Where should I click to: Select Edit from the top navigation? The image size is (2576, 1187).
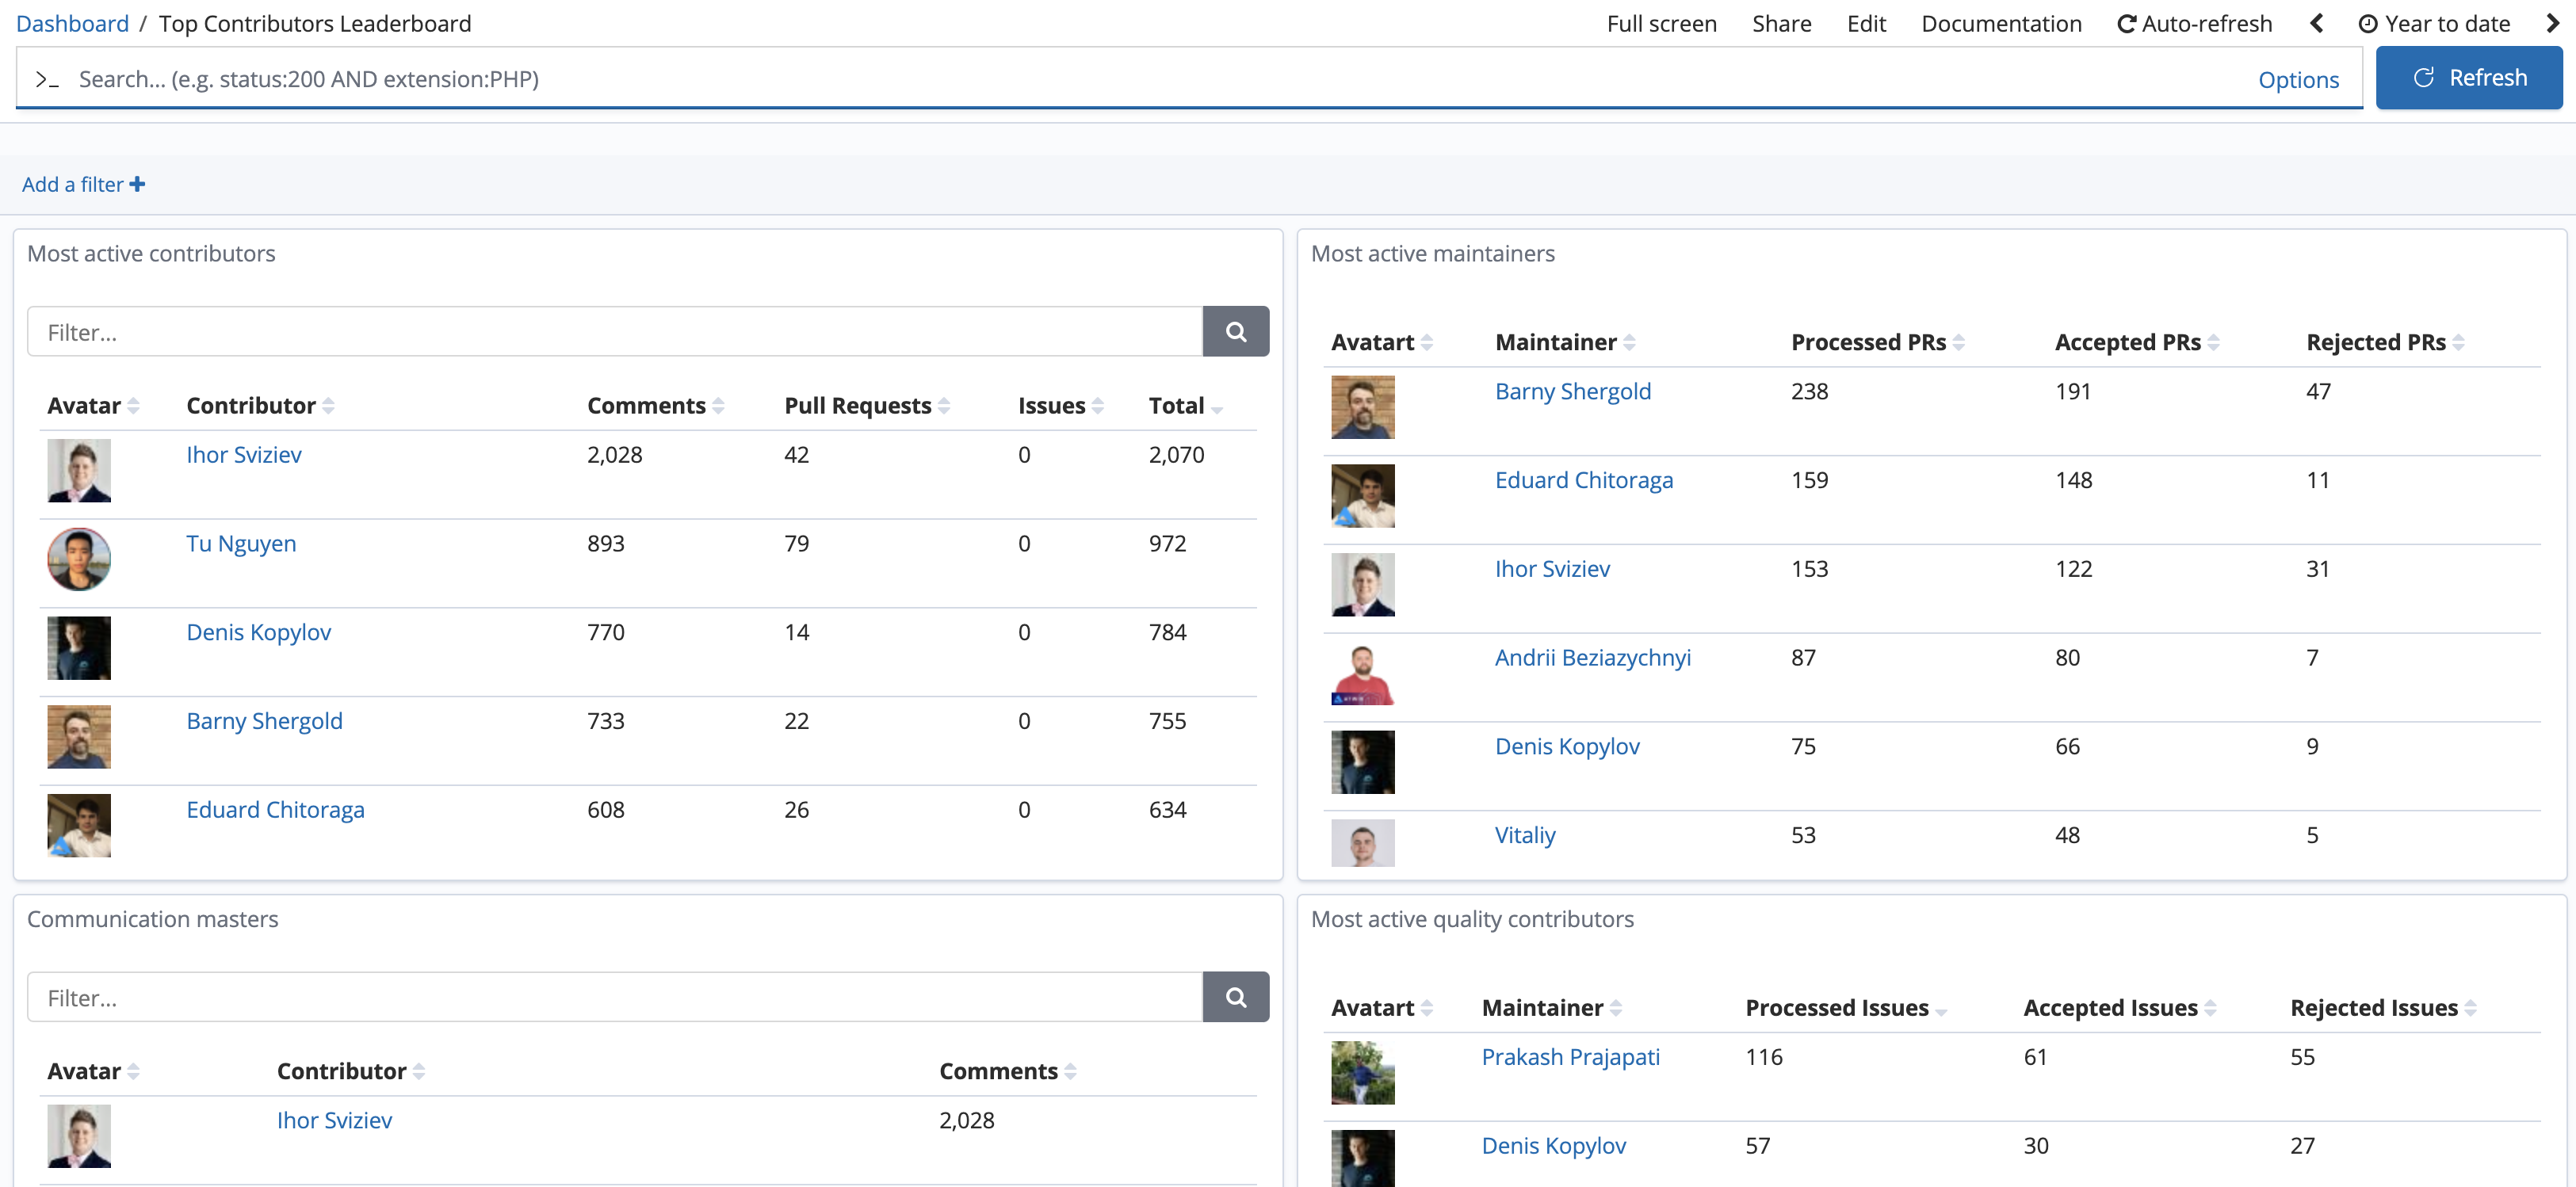(x=1866, y=23)
